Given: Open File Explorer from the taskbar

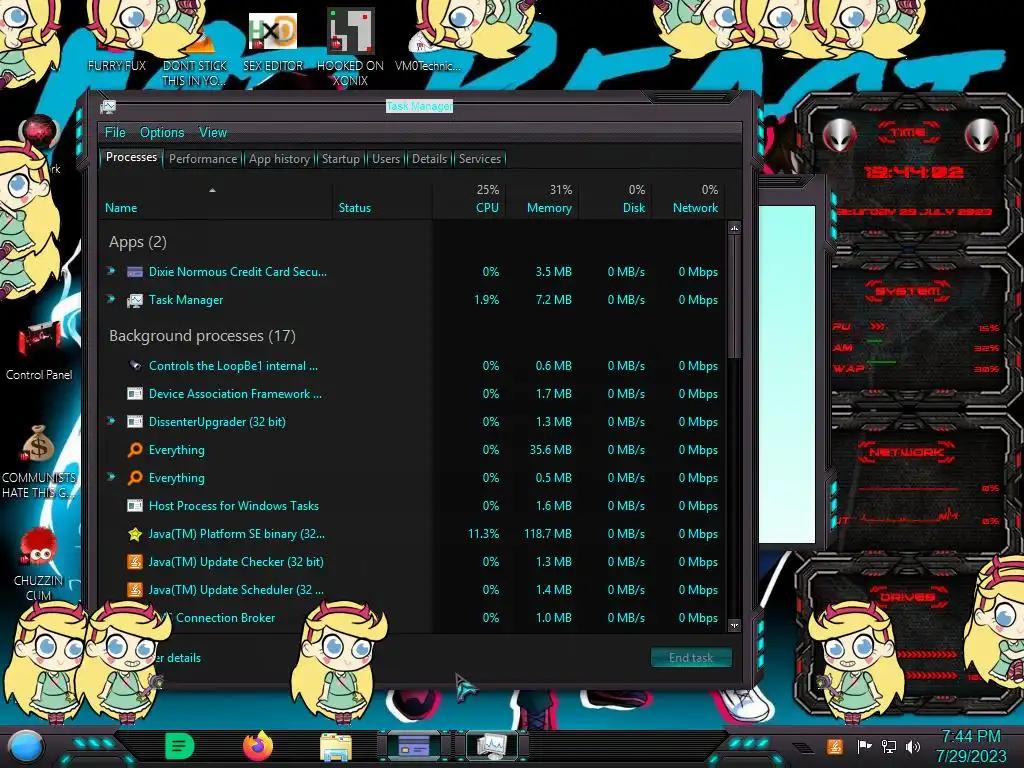Looking at the screenshot, I should pyautogui.click(x=336, y=746).
